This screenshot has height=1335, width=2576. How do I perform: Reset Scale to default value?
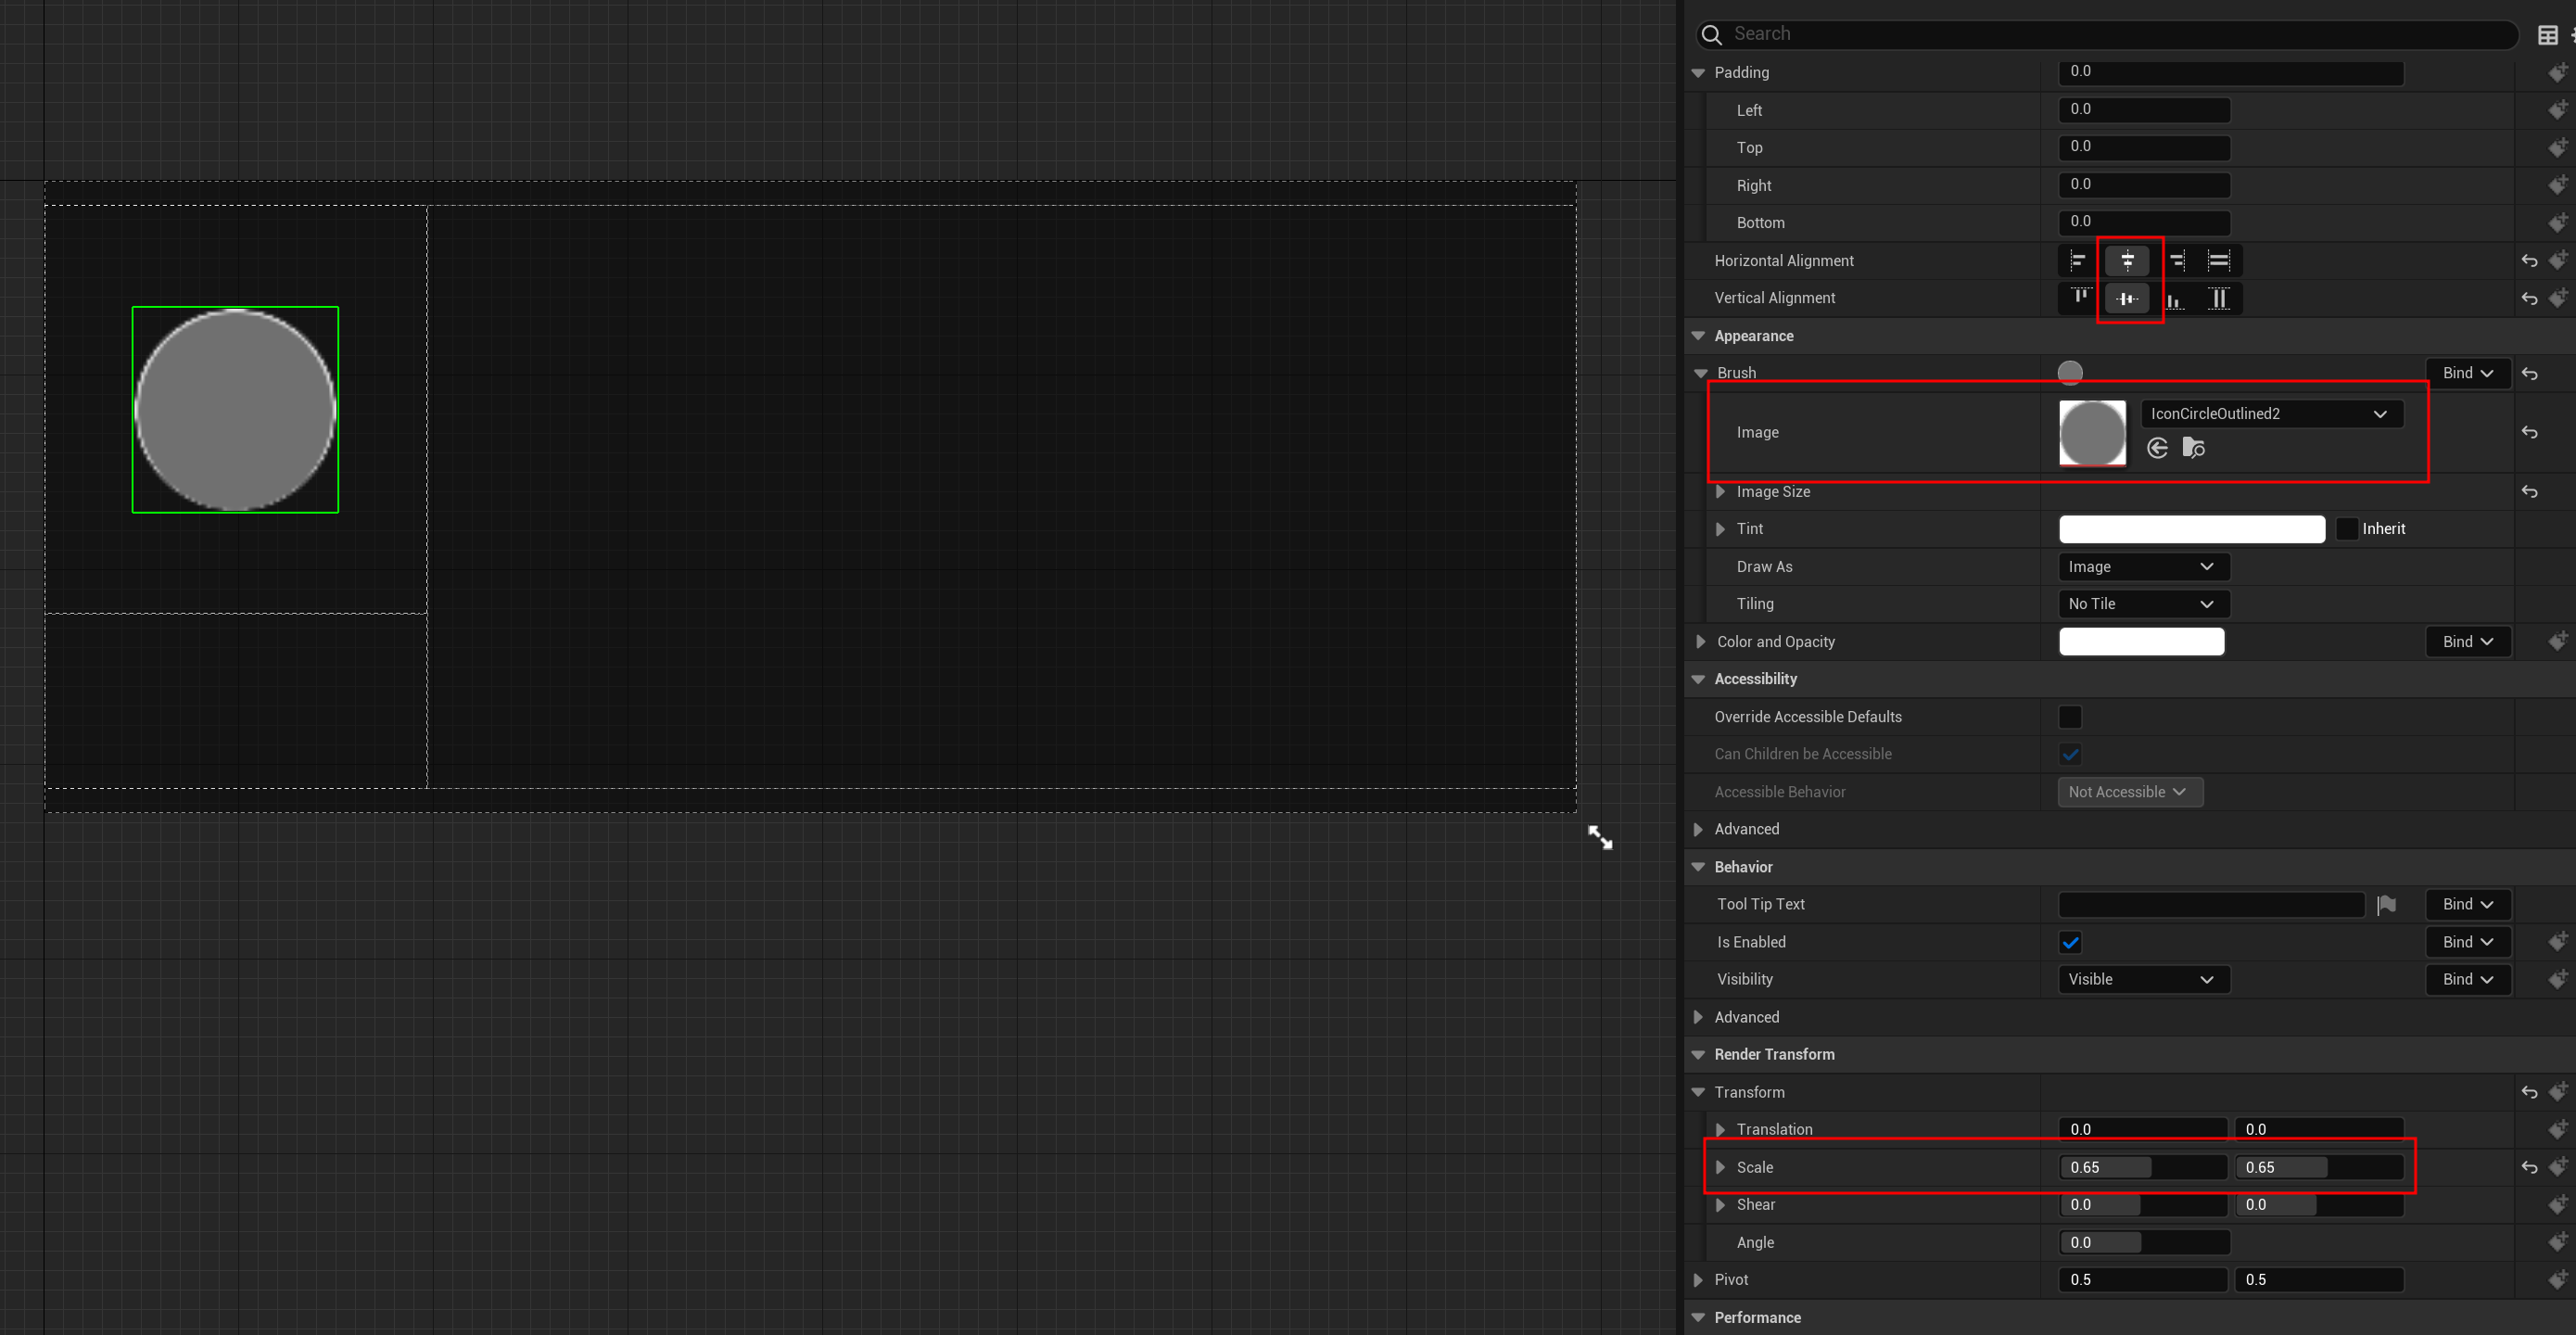[2529, 1167]
